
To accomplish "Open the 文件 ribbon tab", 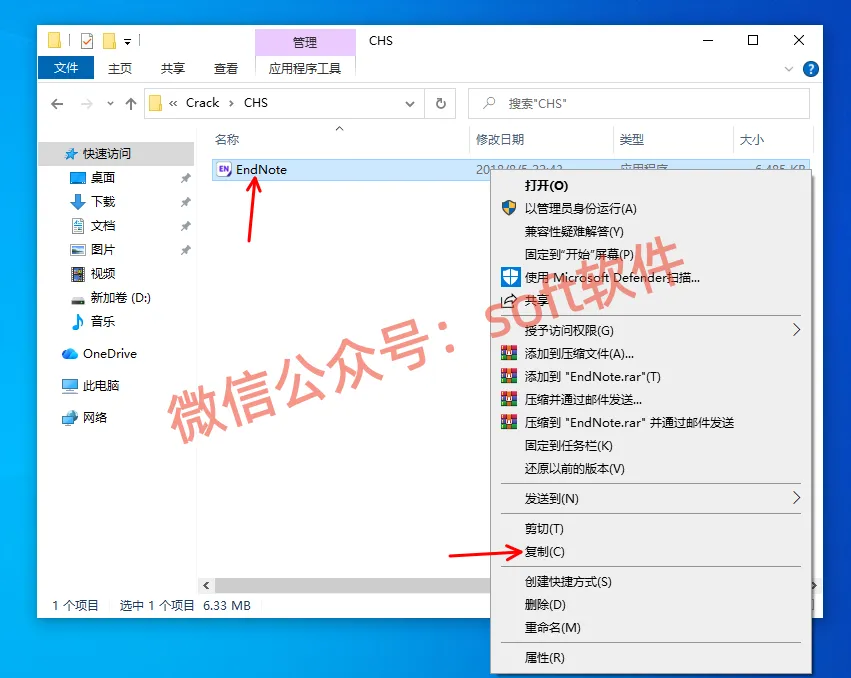I will coord(66,68).
